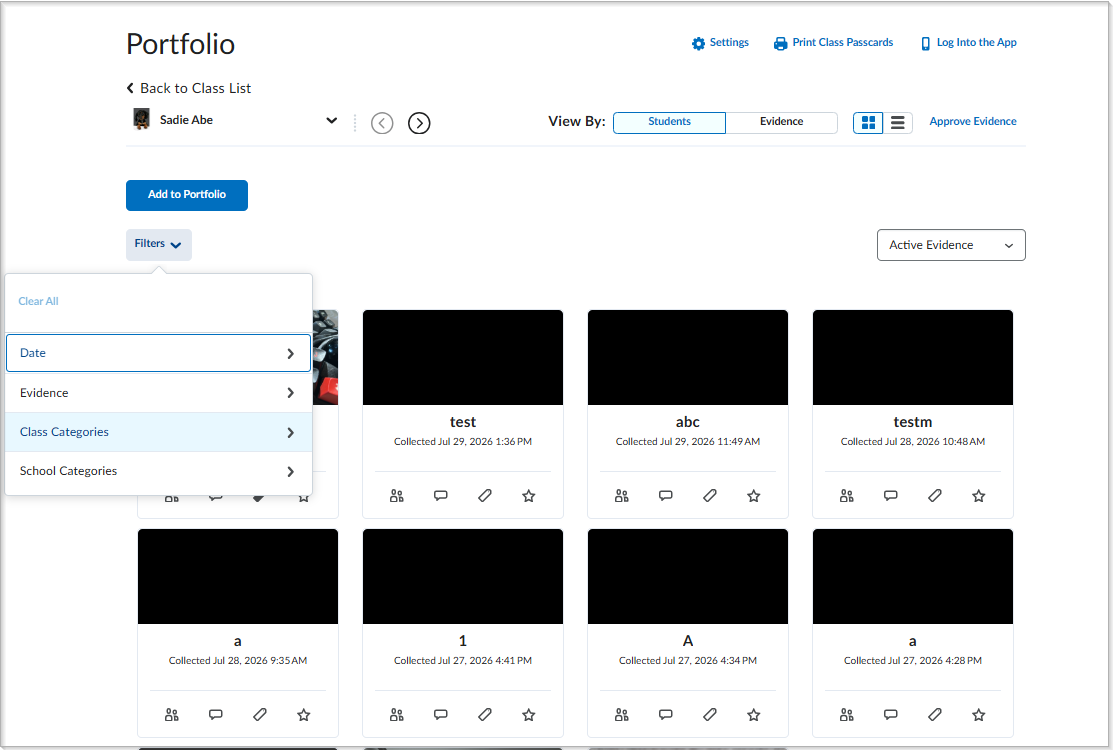Image resolution: width=1113 pixels, height=750 pixels.
Task: Open comments on the 4:34 PM card
Action: 666,715
